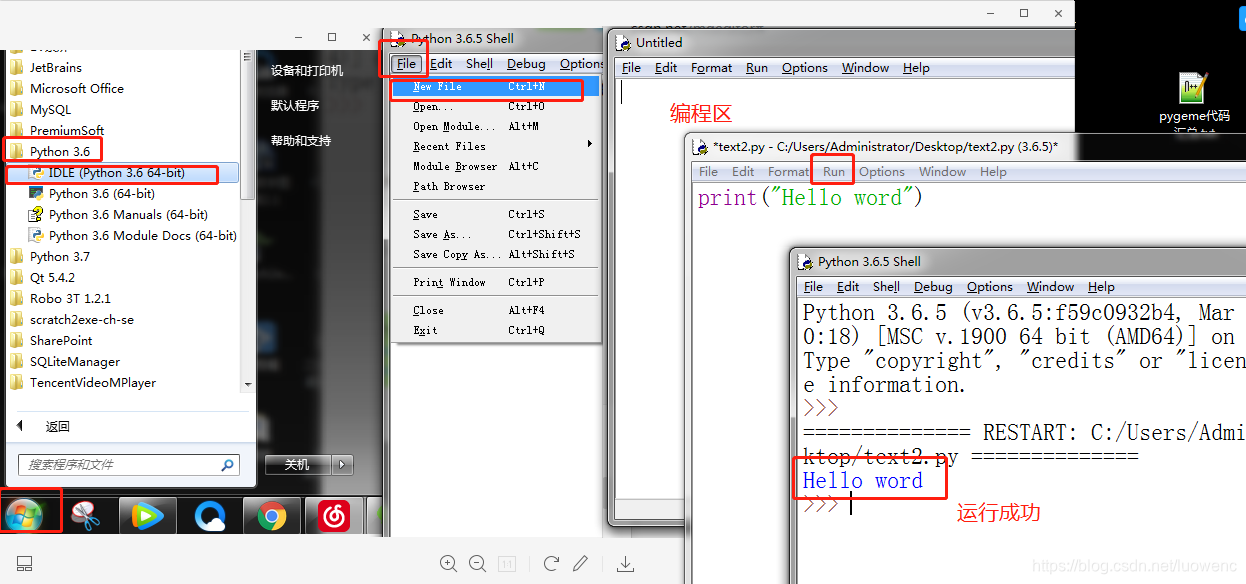This screenshot has height=584, width=1246.
Task: Open the Recent Files submenu
Action: pyautogui.click(x=496, y=146)
